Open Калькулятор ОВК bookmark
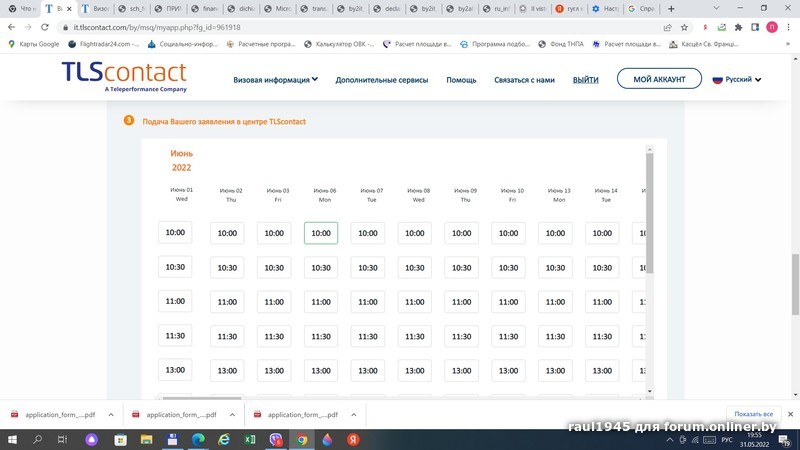800x450 pixels. [339, 44]
